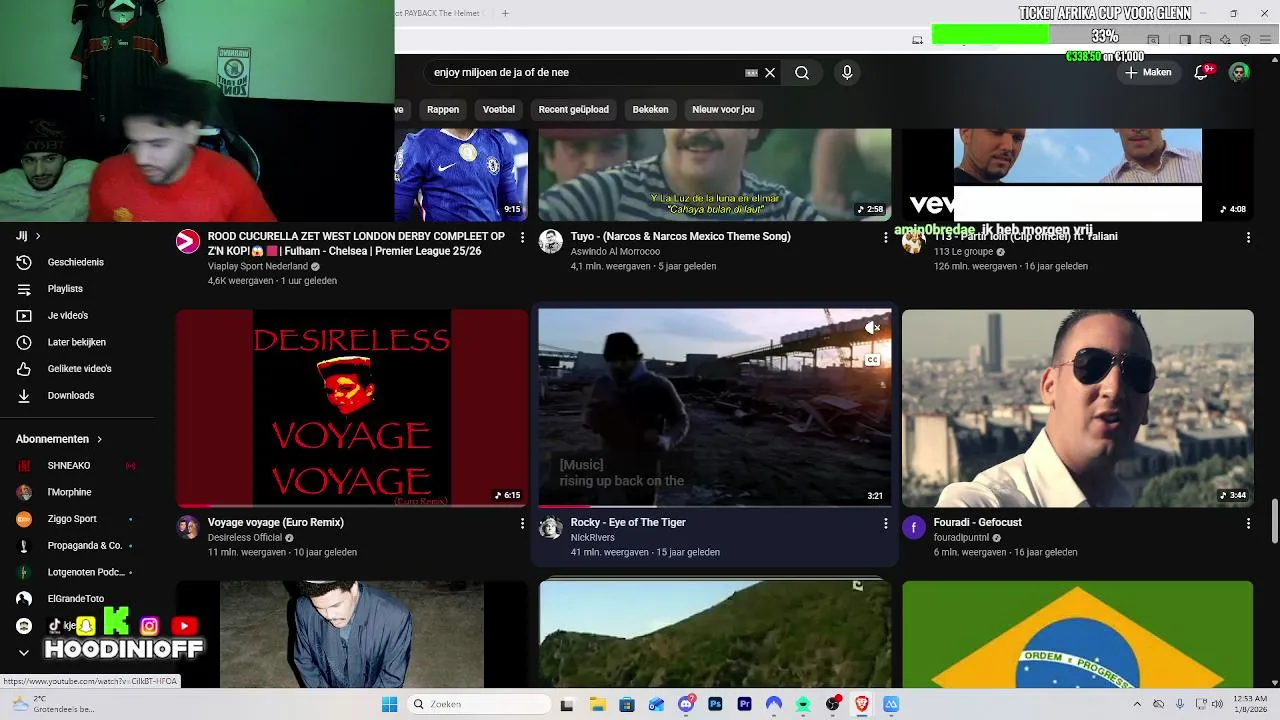Clear the YouTube search query

(x=770, y=73)
